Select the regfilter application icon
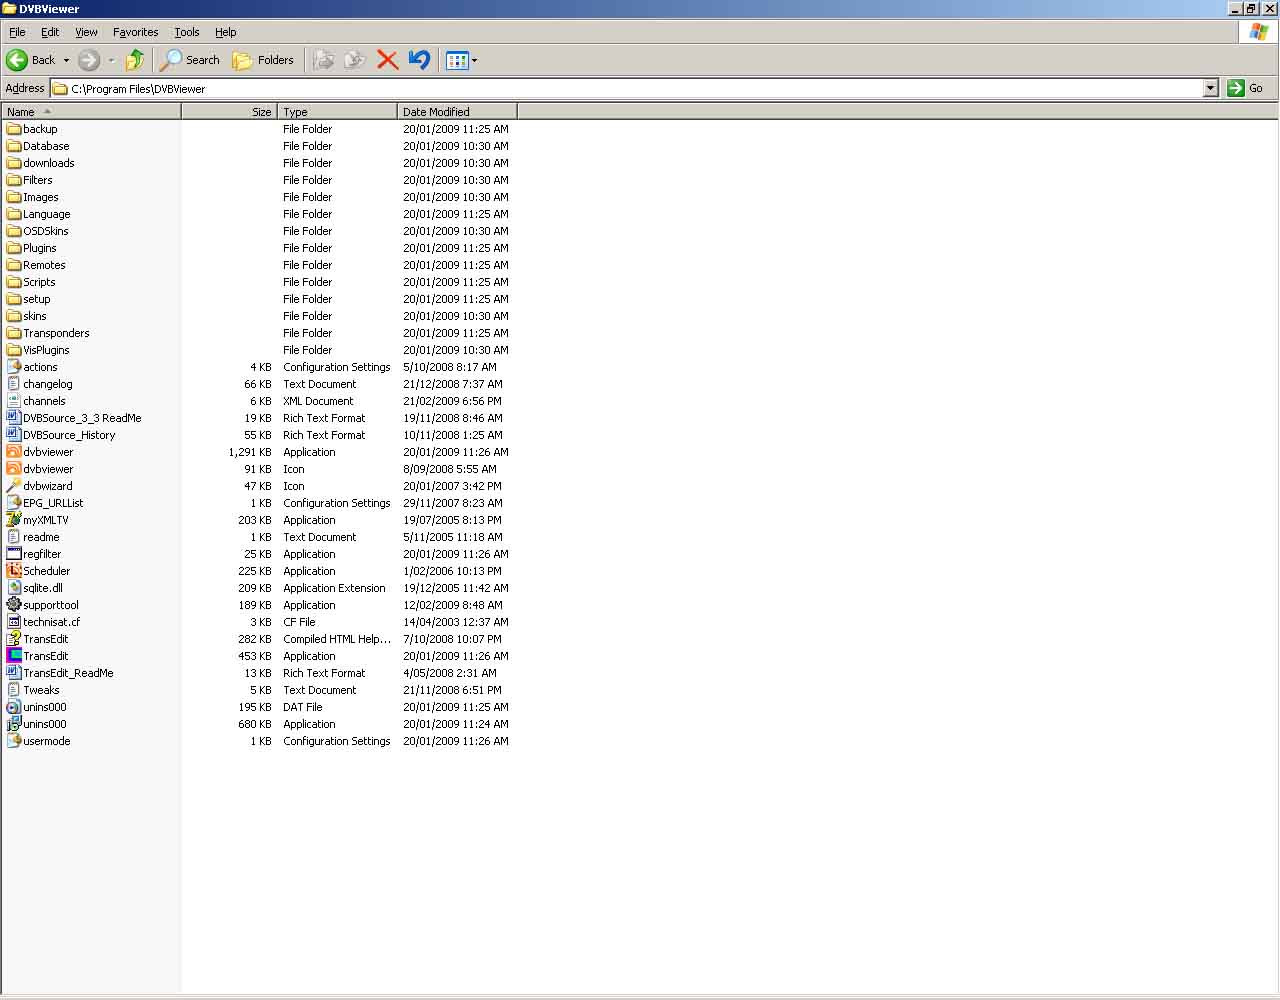The image size is (1280, 1000). (14, 554)
